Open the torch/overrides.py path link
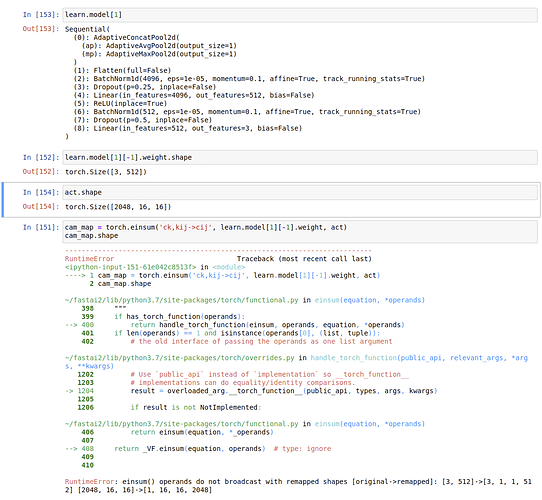542x500 pixels. [180, 358]
